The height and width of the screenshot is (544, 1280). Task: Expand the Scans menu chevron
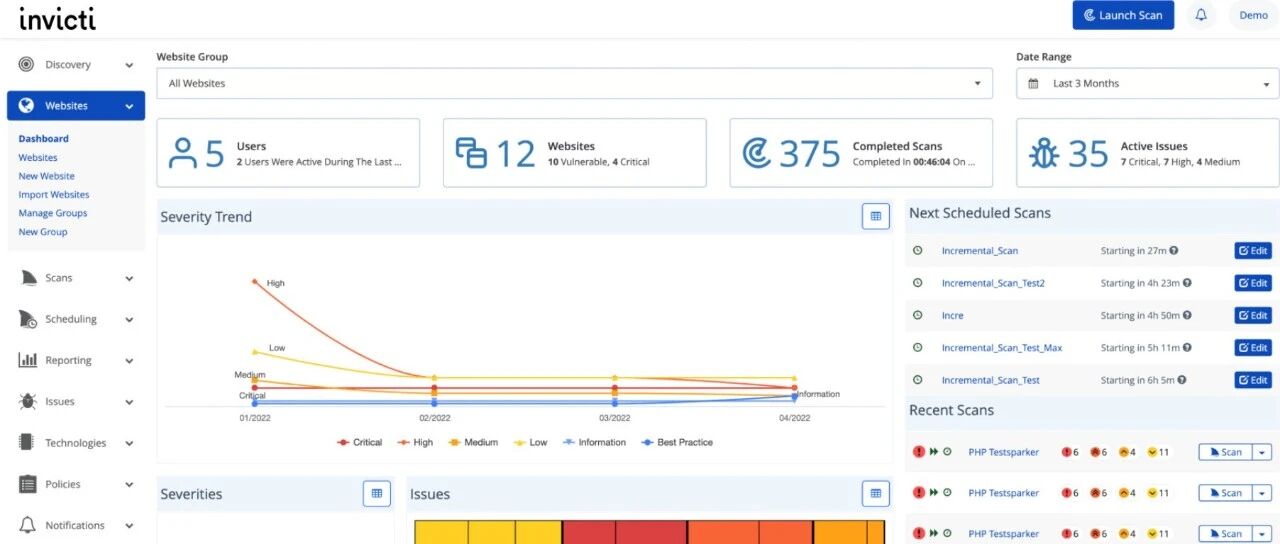tap(129, 278)
